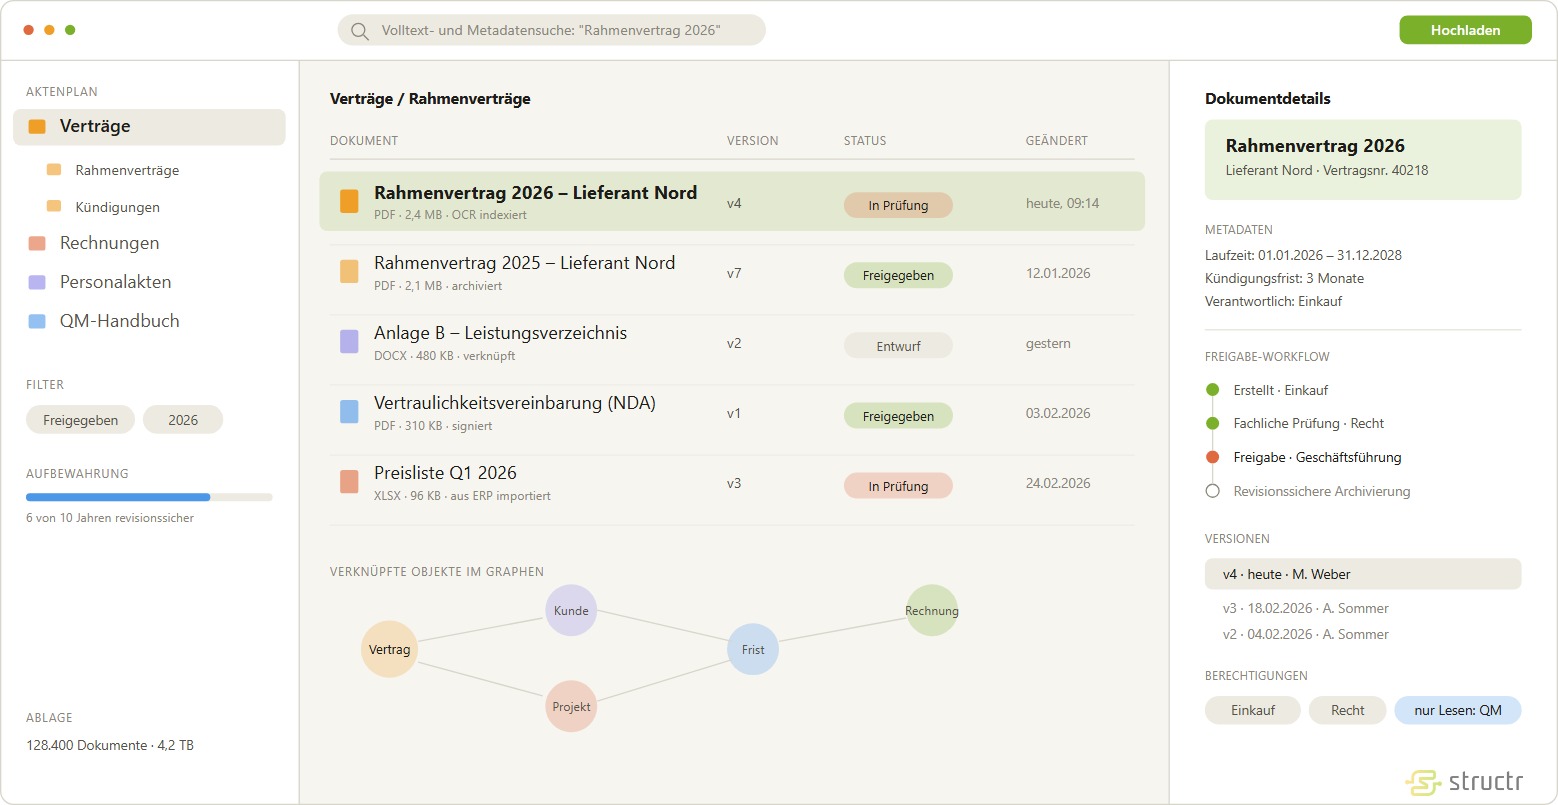
Task: Click In Prüfung status of Preisliste Q1
Action: click(898, 486)
